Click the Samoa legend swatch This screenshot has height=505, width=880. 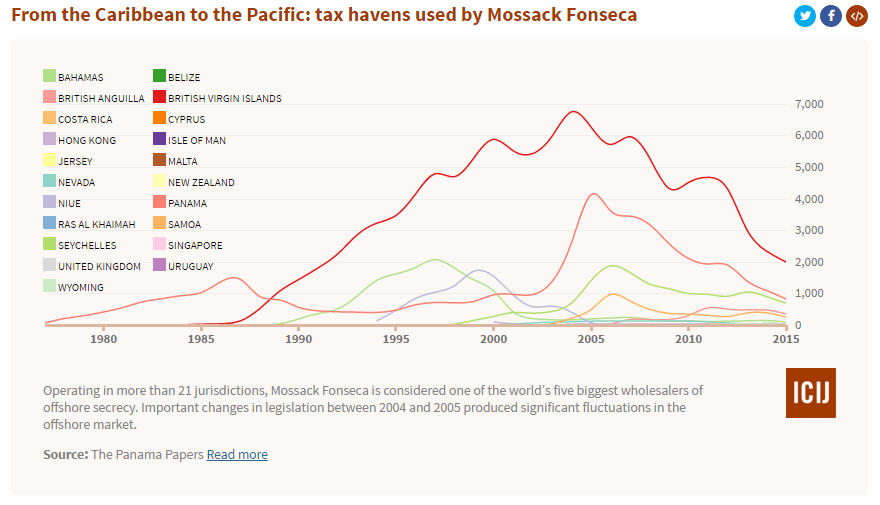coord(159,224)
